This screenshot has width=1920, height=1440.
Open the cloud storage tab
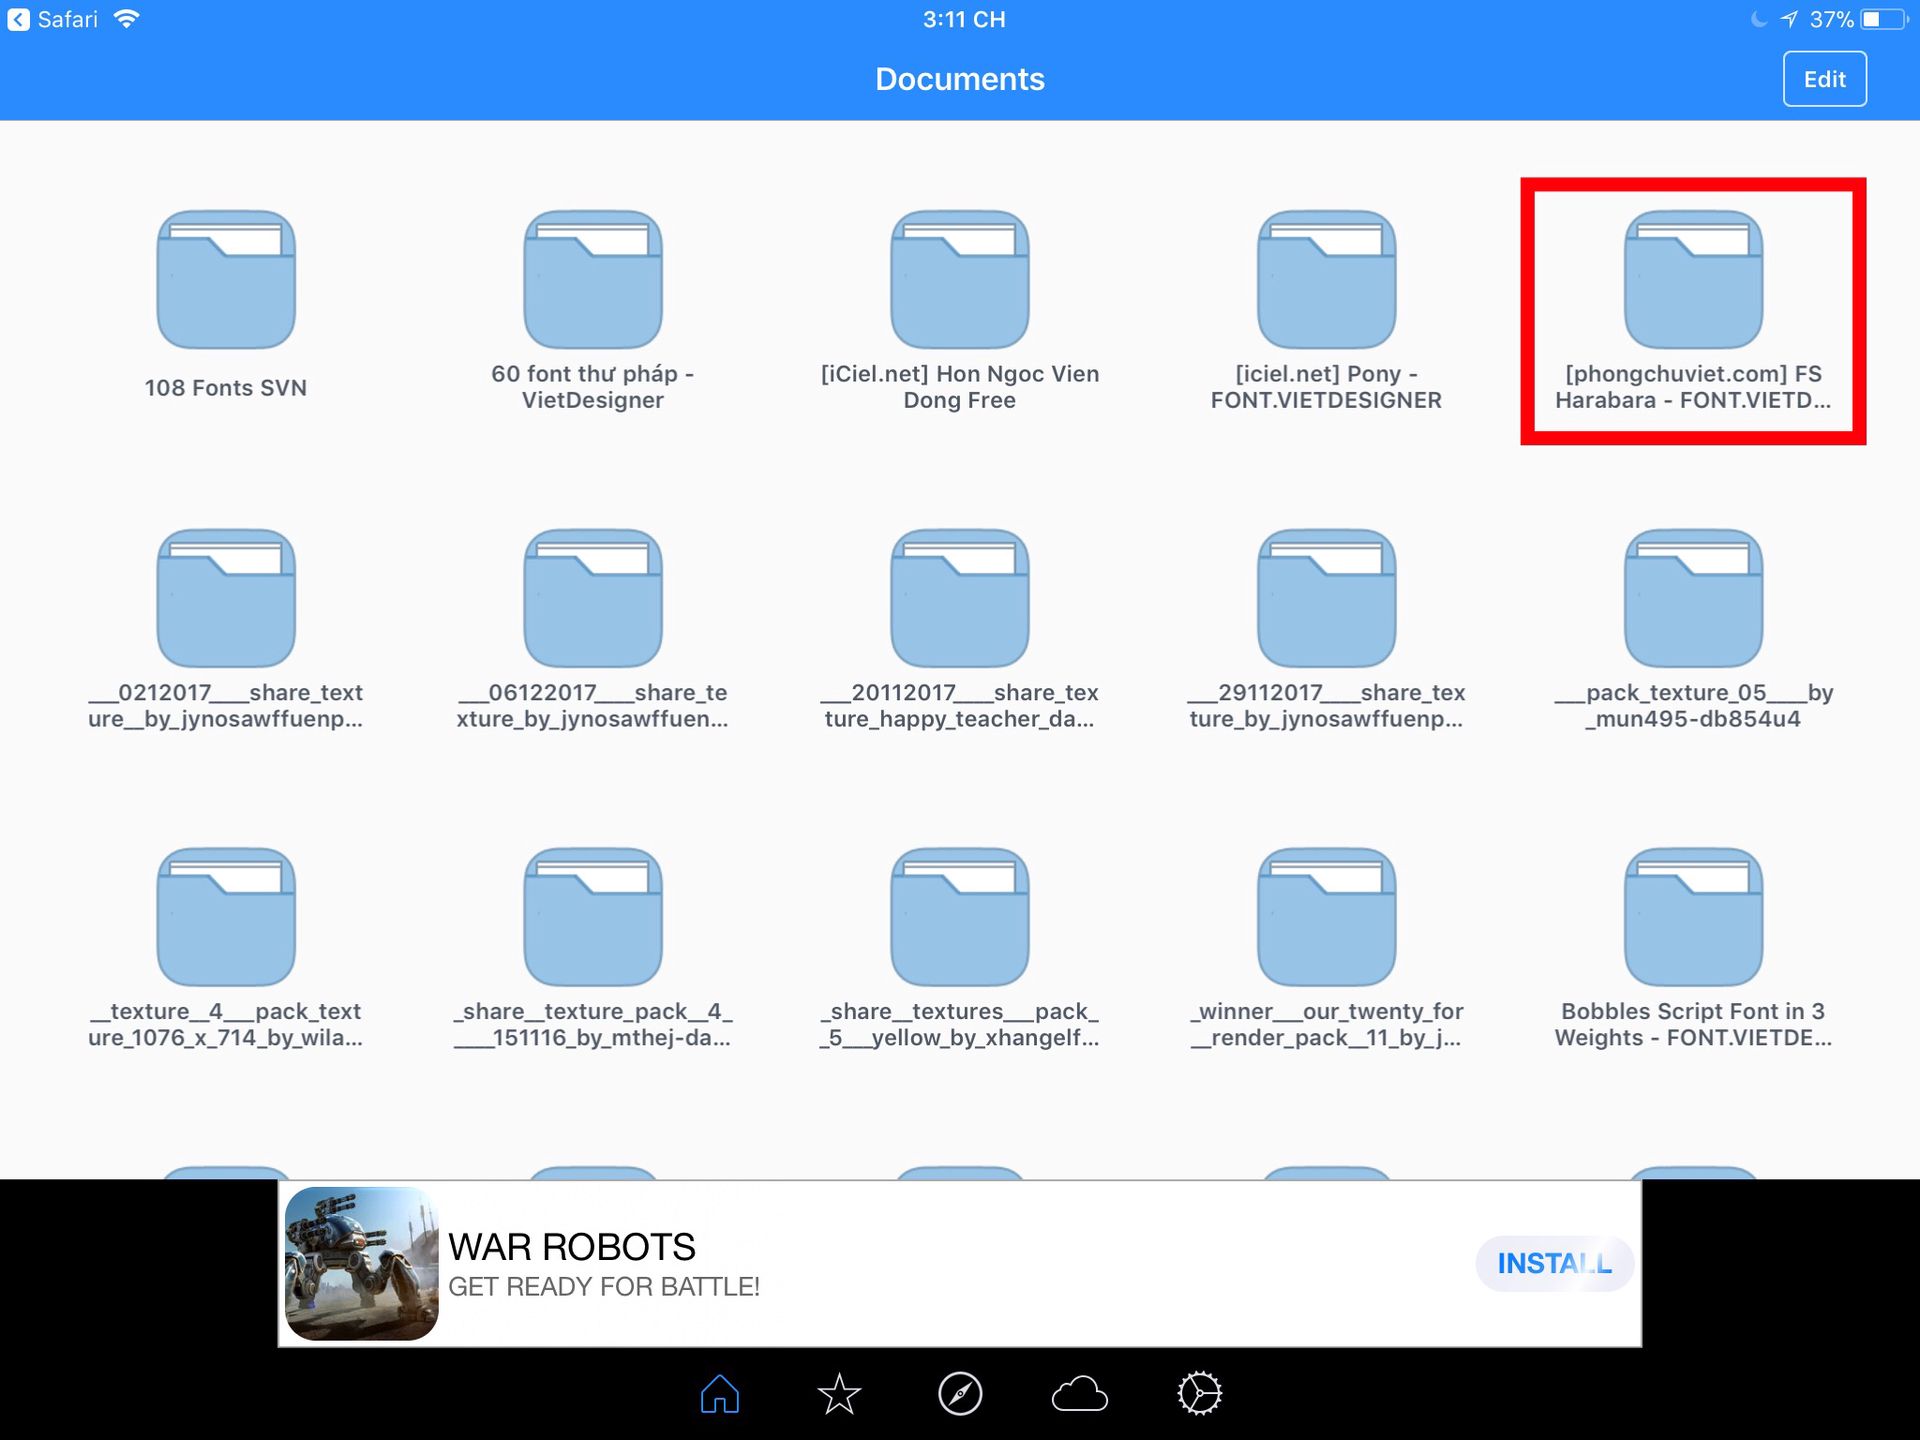tap(1080, 1393)
